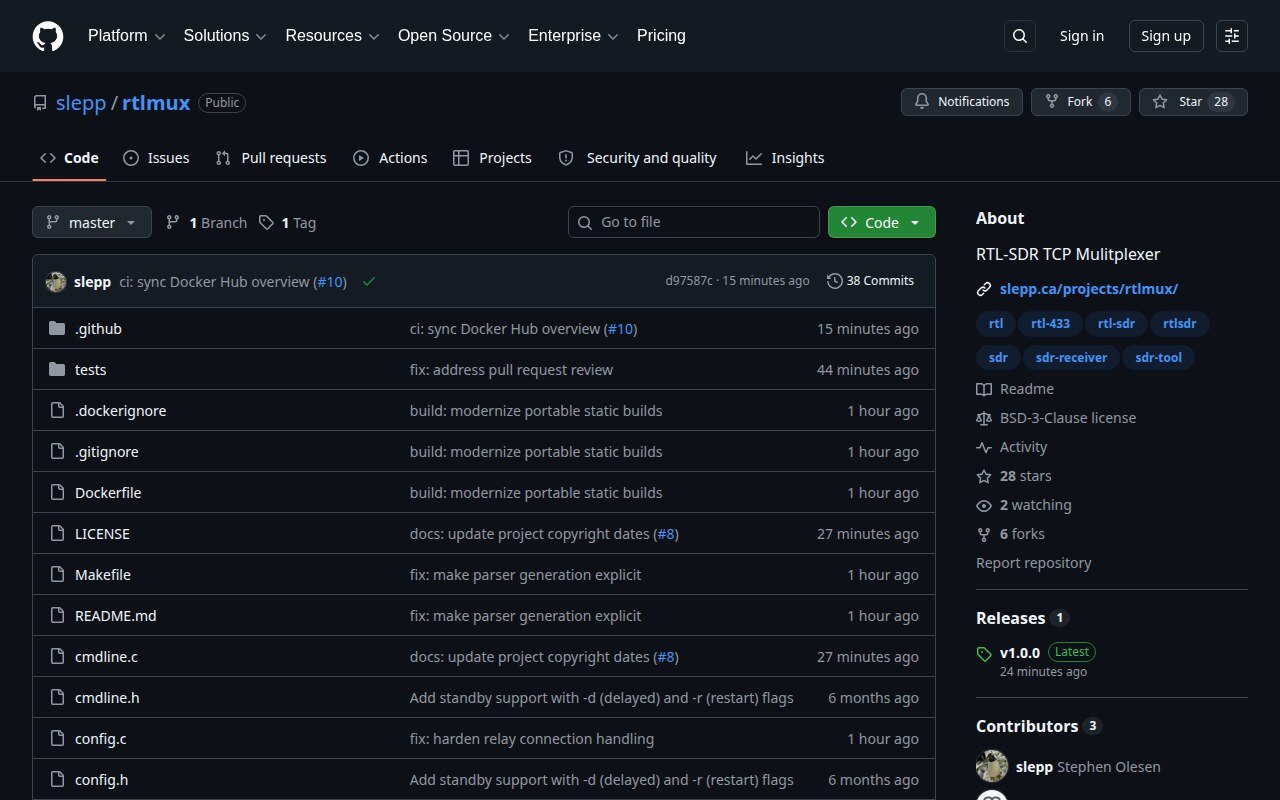1280x800 pixels.
Task: Open Security and quality tab
Action: (x=637, y=158)
